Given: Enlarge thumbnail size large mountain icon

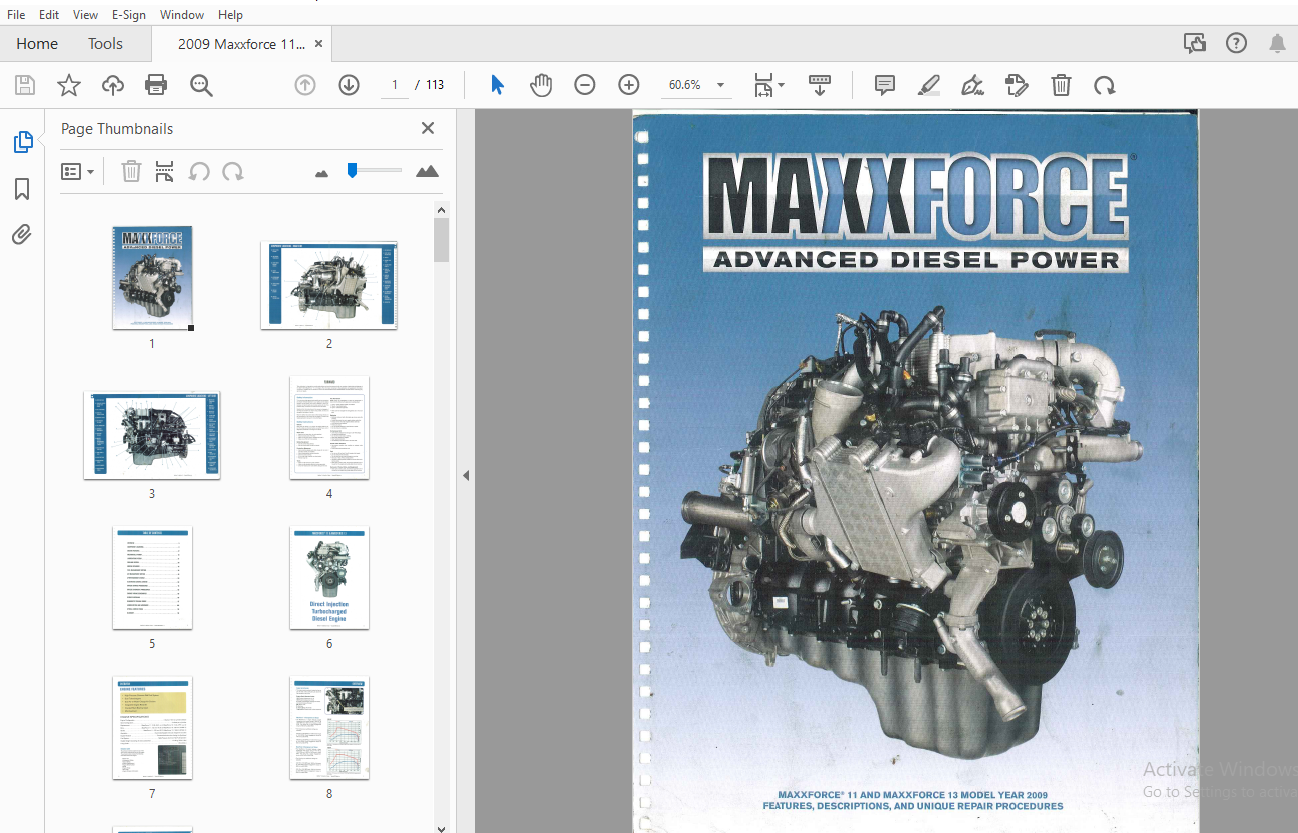Looking at the screenshot, I should point(427,171).
